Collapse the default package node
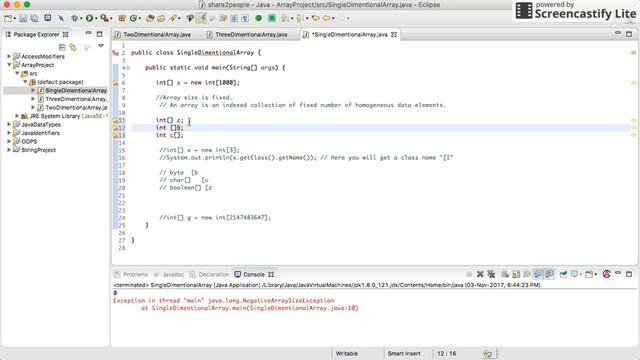 coord(25,82)
